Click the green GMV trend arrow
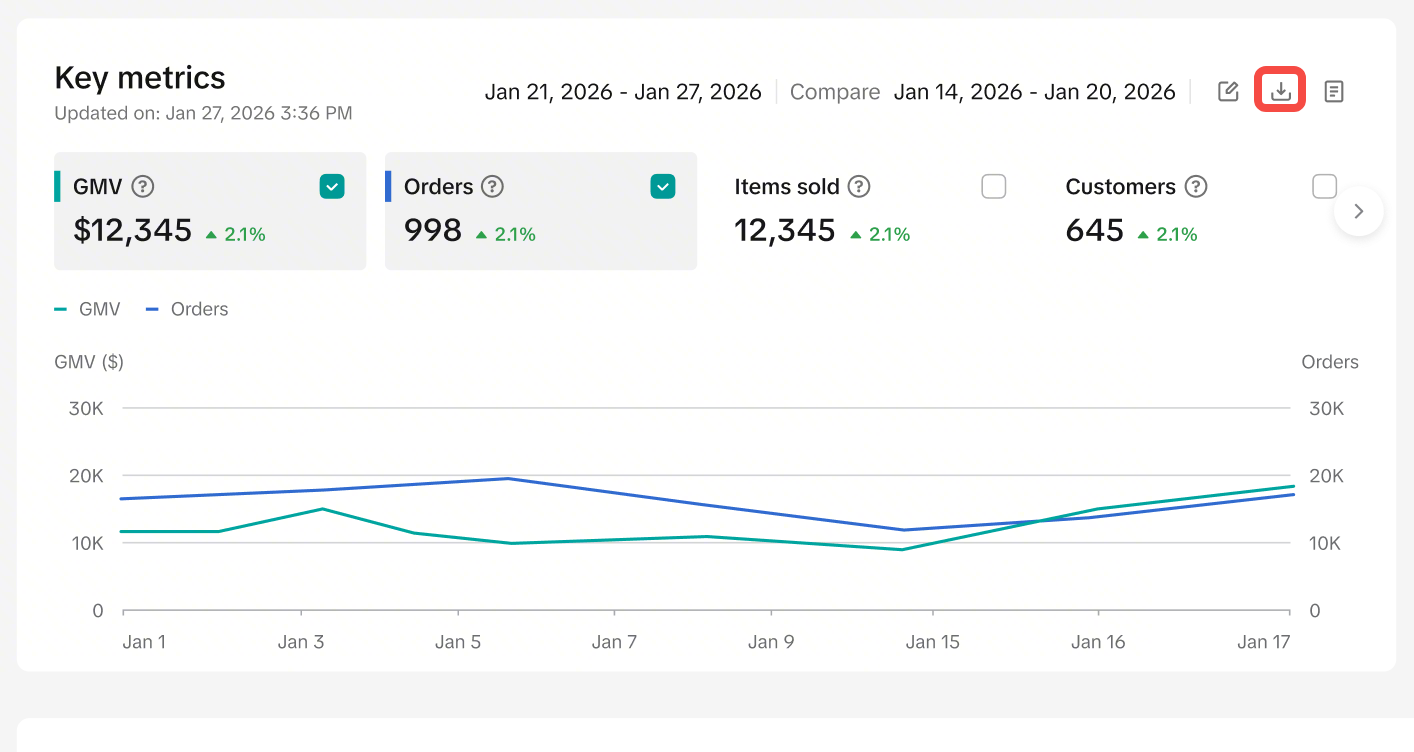The width and height of the screenshot is (1414, 752). click(211, 234)
